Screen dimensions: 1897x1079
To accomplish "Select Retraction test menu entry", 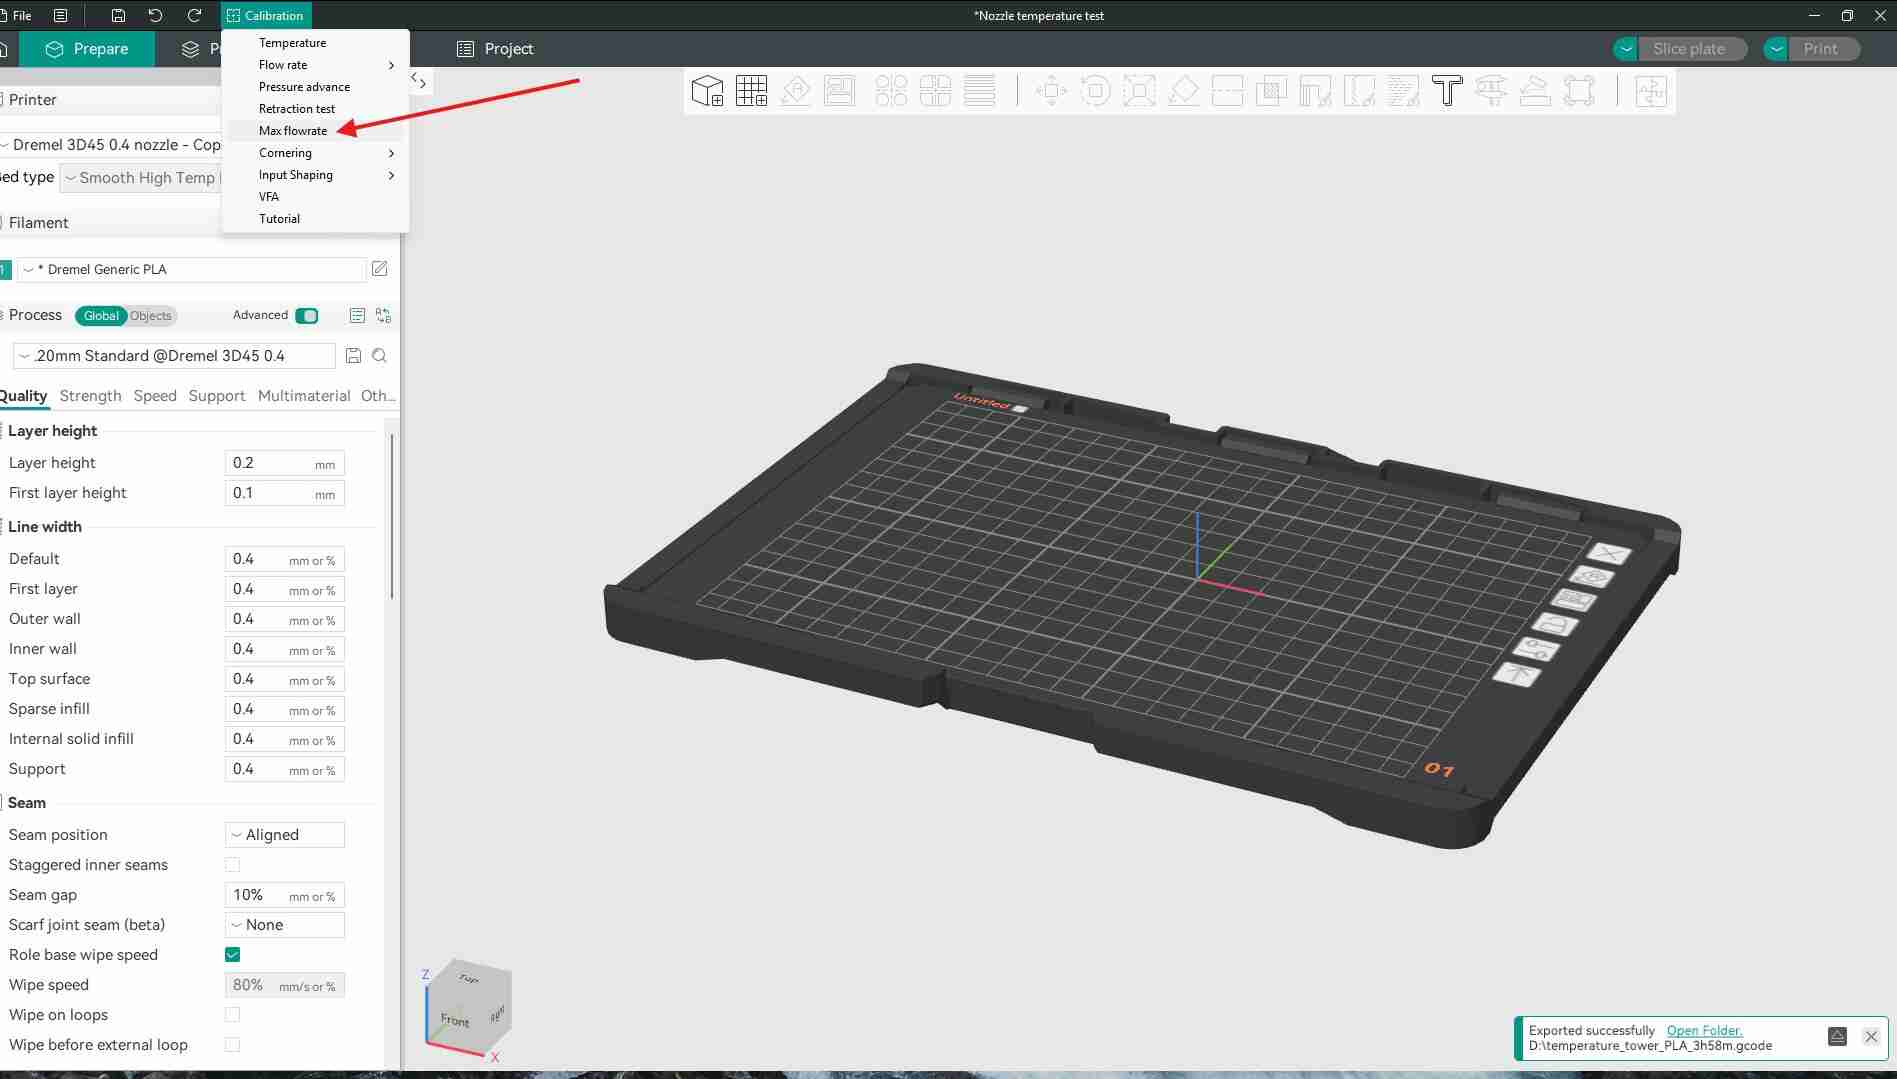I will (315, 109).
